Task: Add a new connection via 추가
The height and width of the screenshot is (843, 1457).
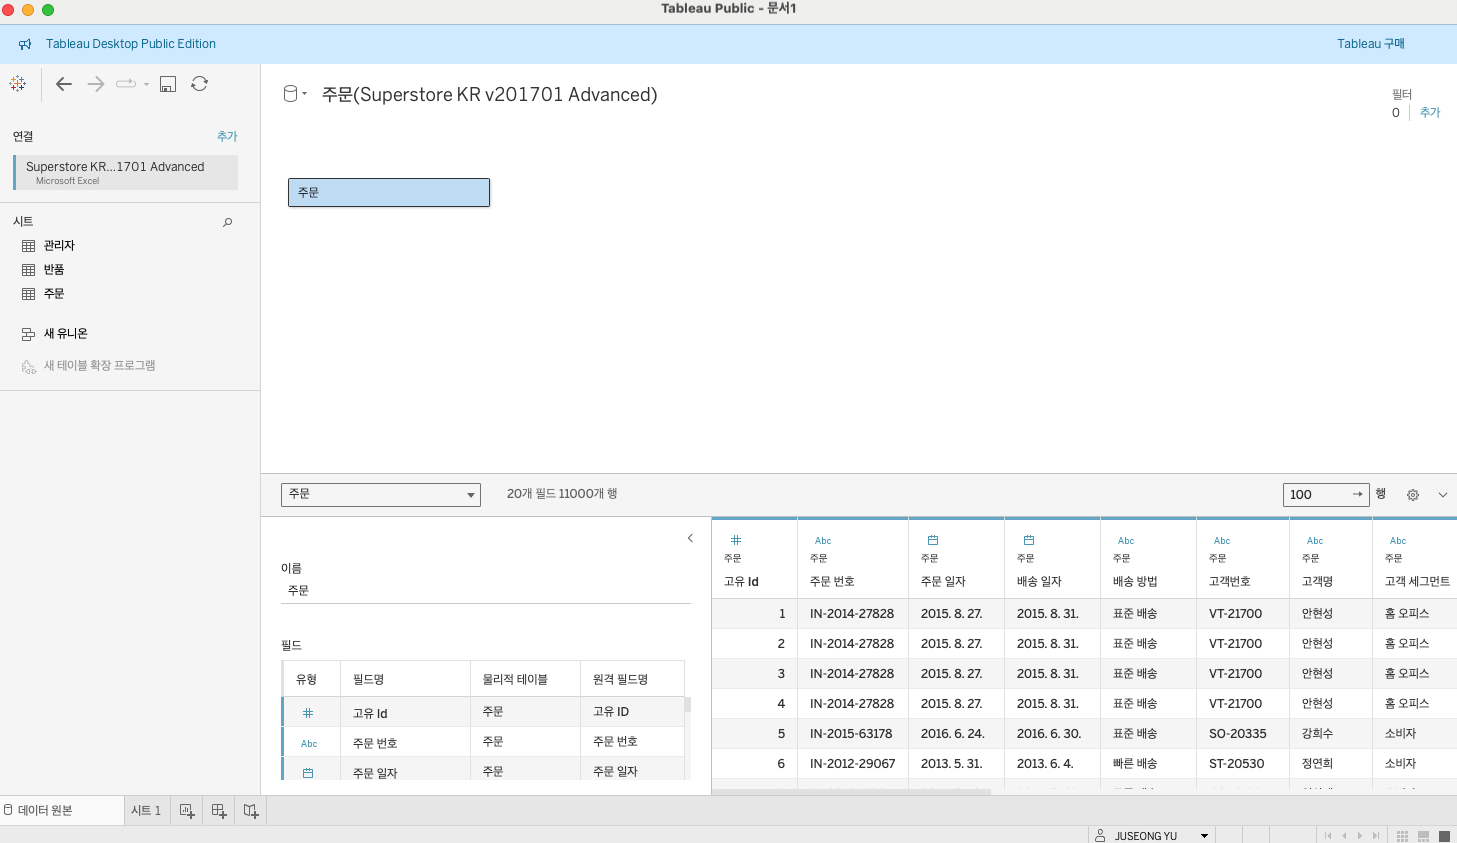Action: click(x=227, y=136)
